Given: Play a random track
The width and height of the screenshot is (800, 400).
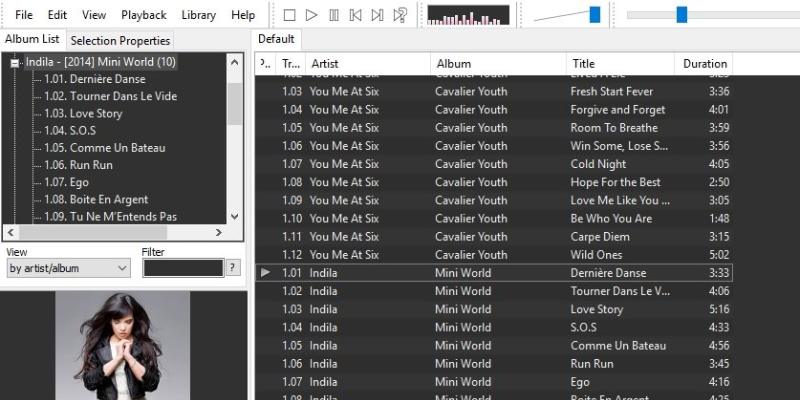Looking at the screenshot, I should [x=400, y=15].
